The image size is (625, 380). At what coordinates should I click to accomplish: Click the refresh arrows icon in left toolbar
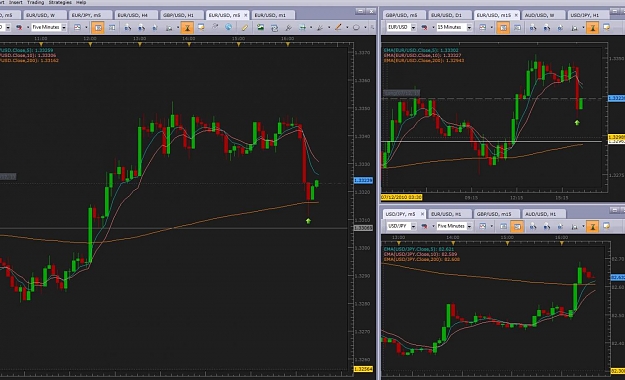tap(274, 28)
